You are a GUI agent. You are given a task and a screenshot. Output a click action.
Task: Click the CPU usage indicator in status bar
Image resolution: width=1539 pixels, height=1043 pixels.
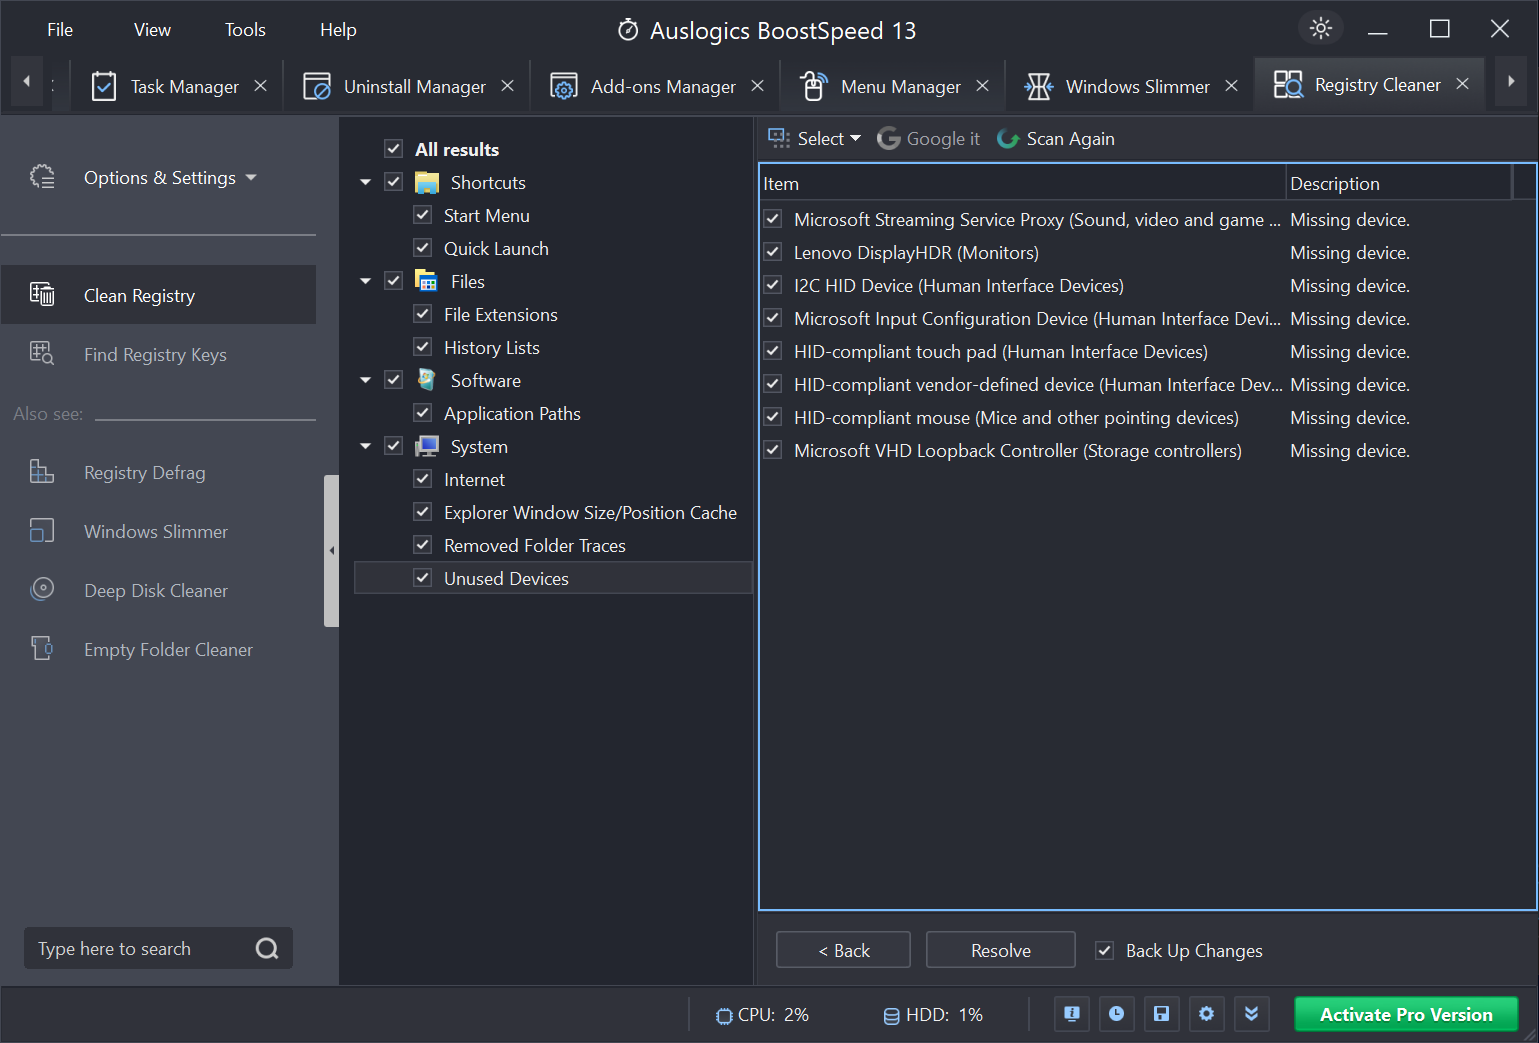[x=762, y=1015]
